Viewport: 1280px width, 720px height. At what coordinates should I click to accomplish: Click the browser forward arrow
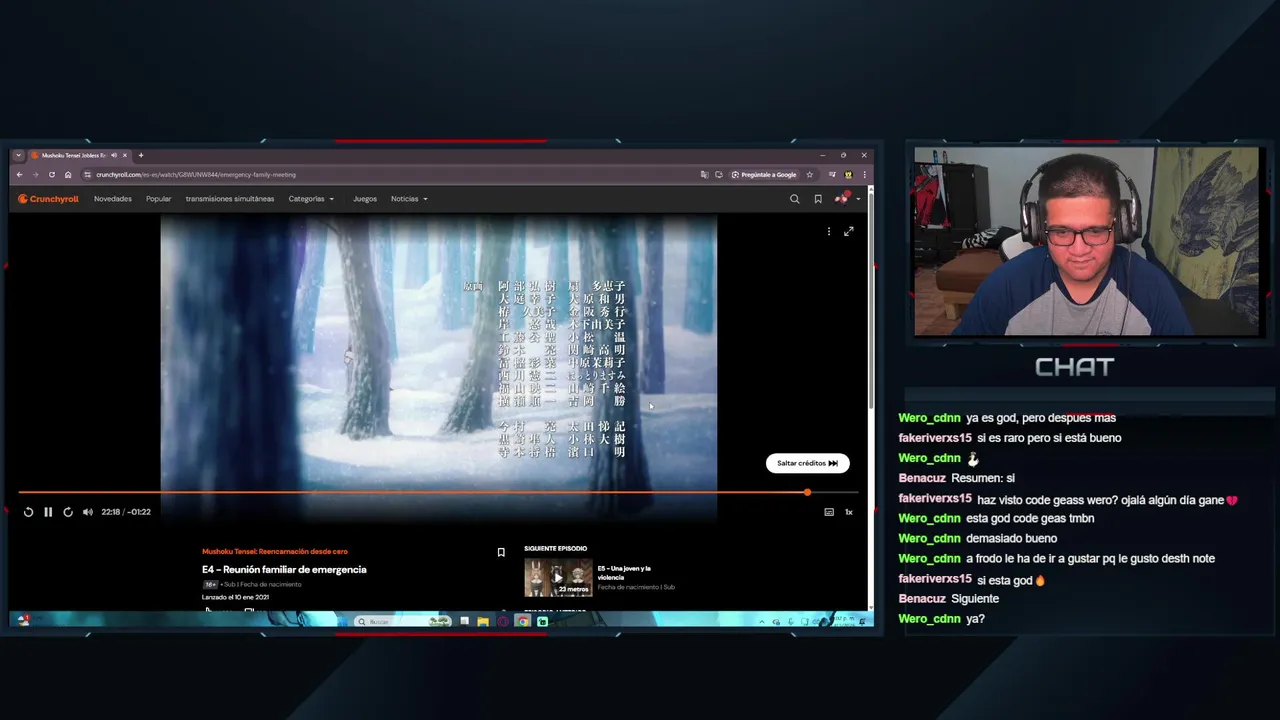click(x=35, y=175)
